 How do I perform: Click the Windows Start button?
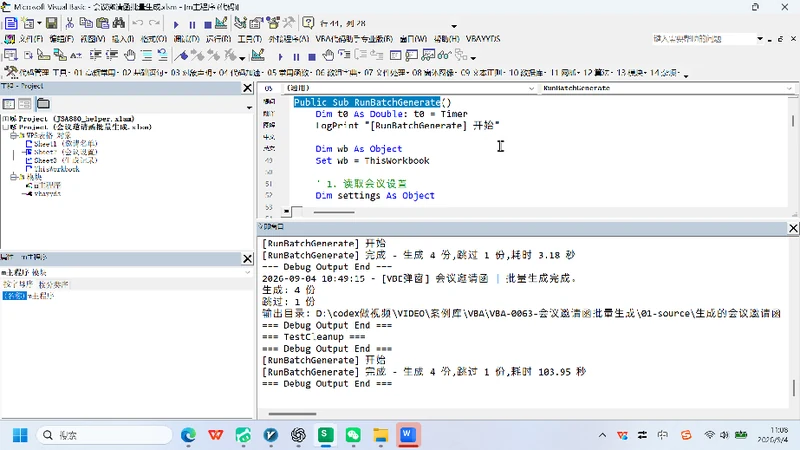coord(20,435)
